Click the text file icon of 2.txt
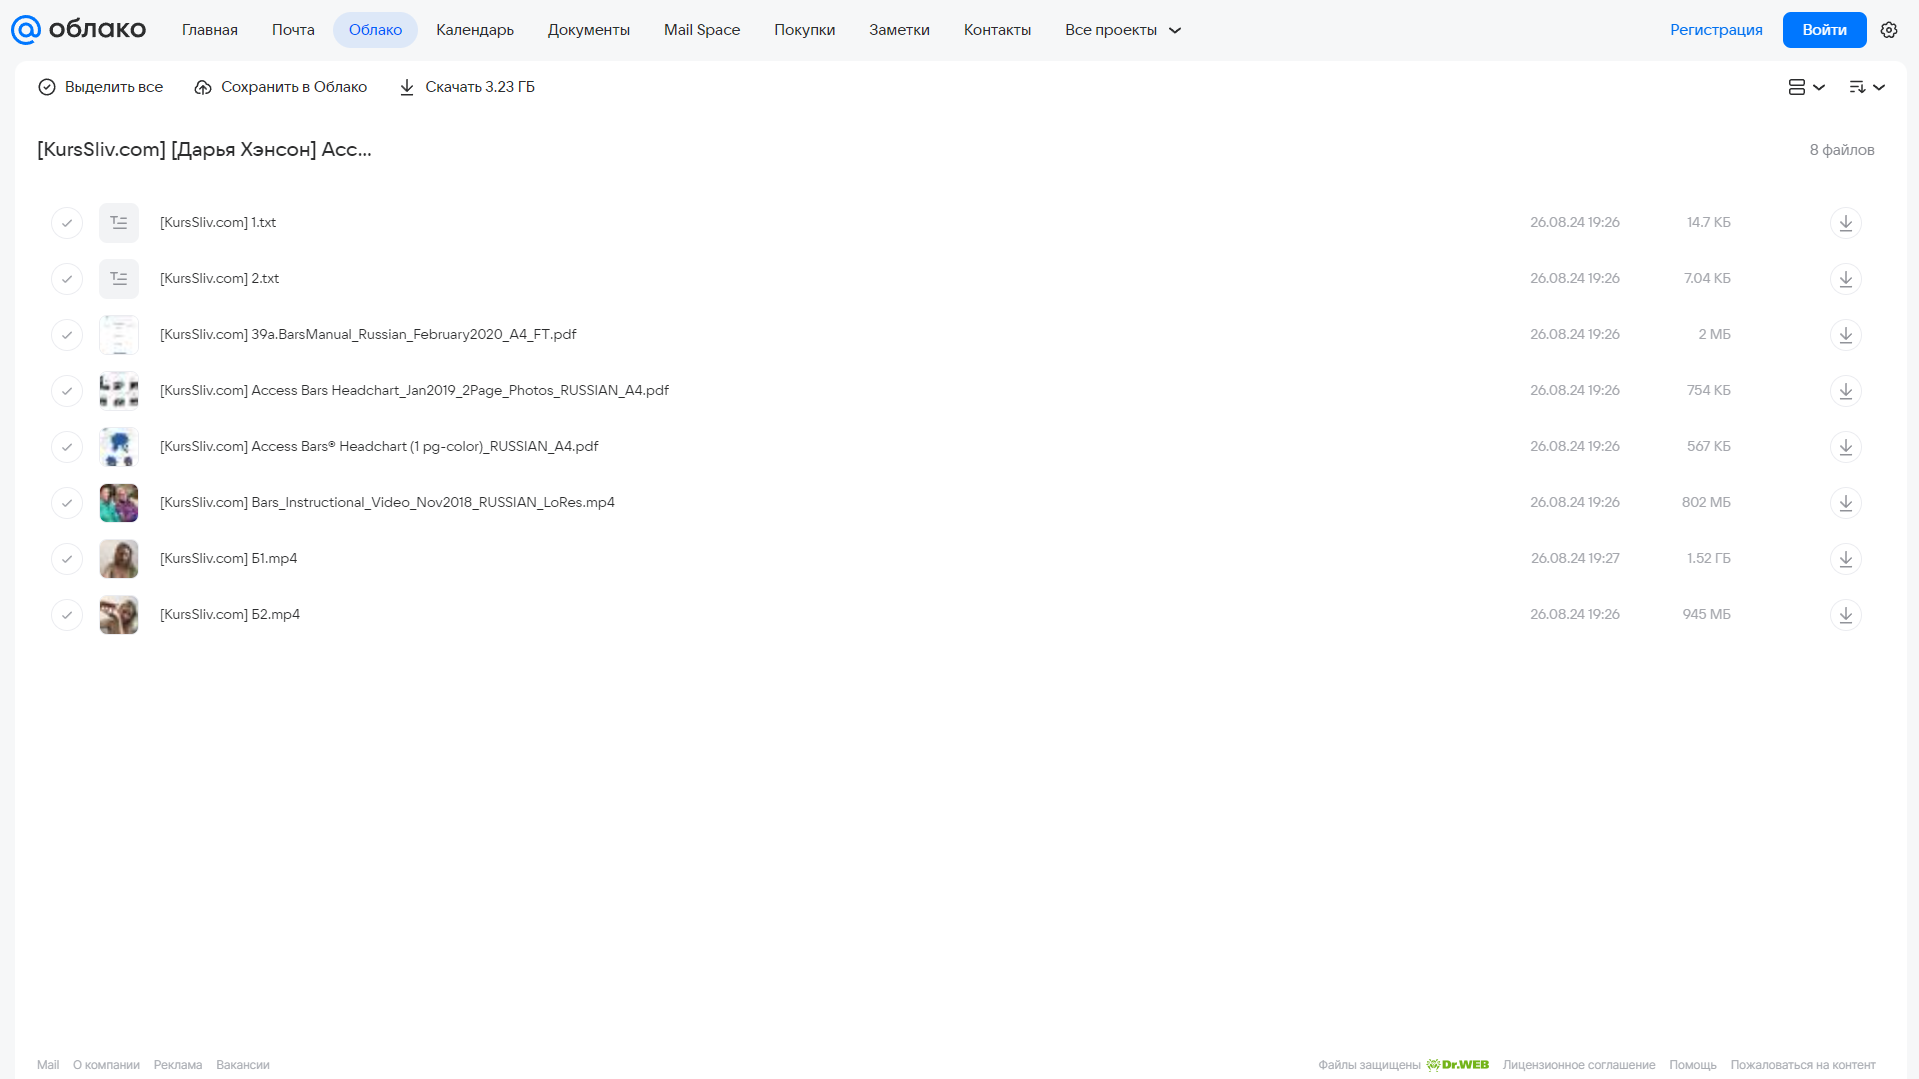This screenshot has height=1079, width=1919. (119, 279)
